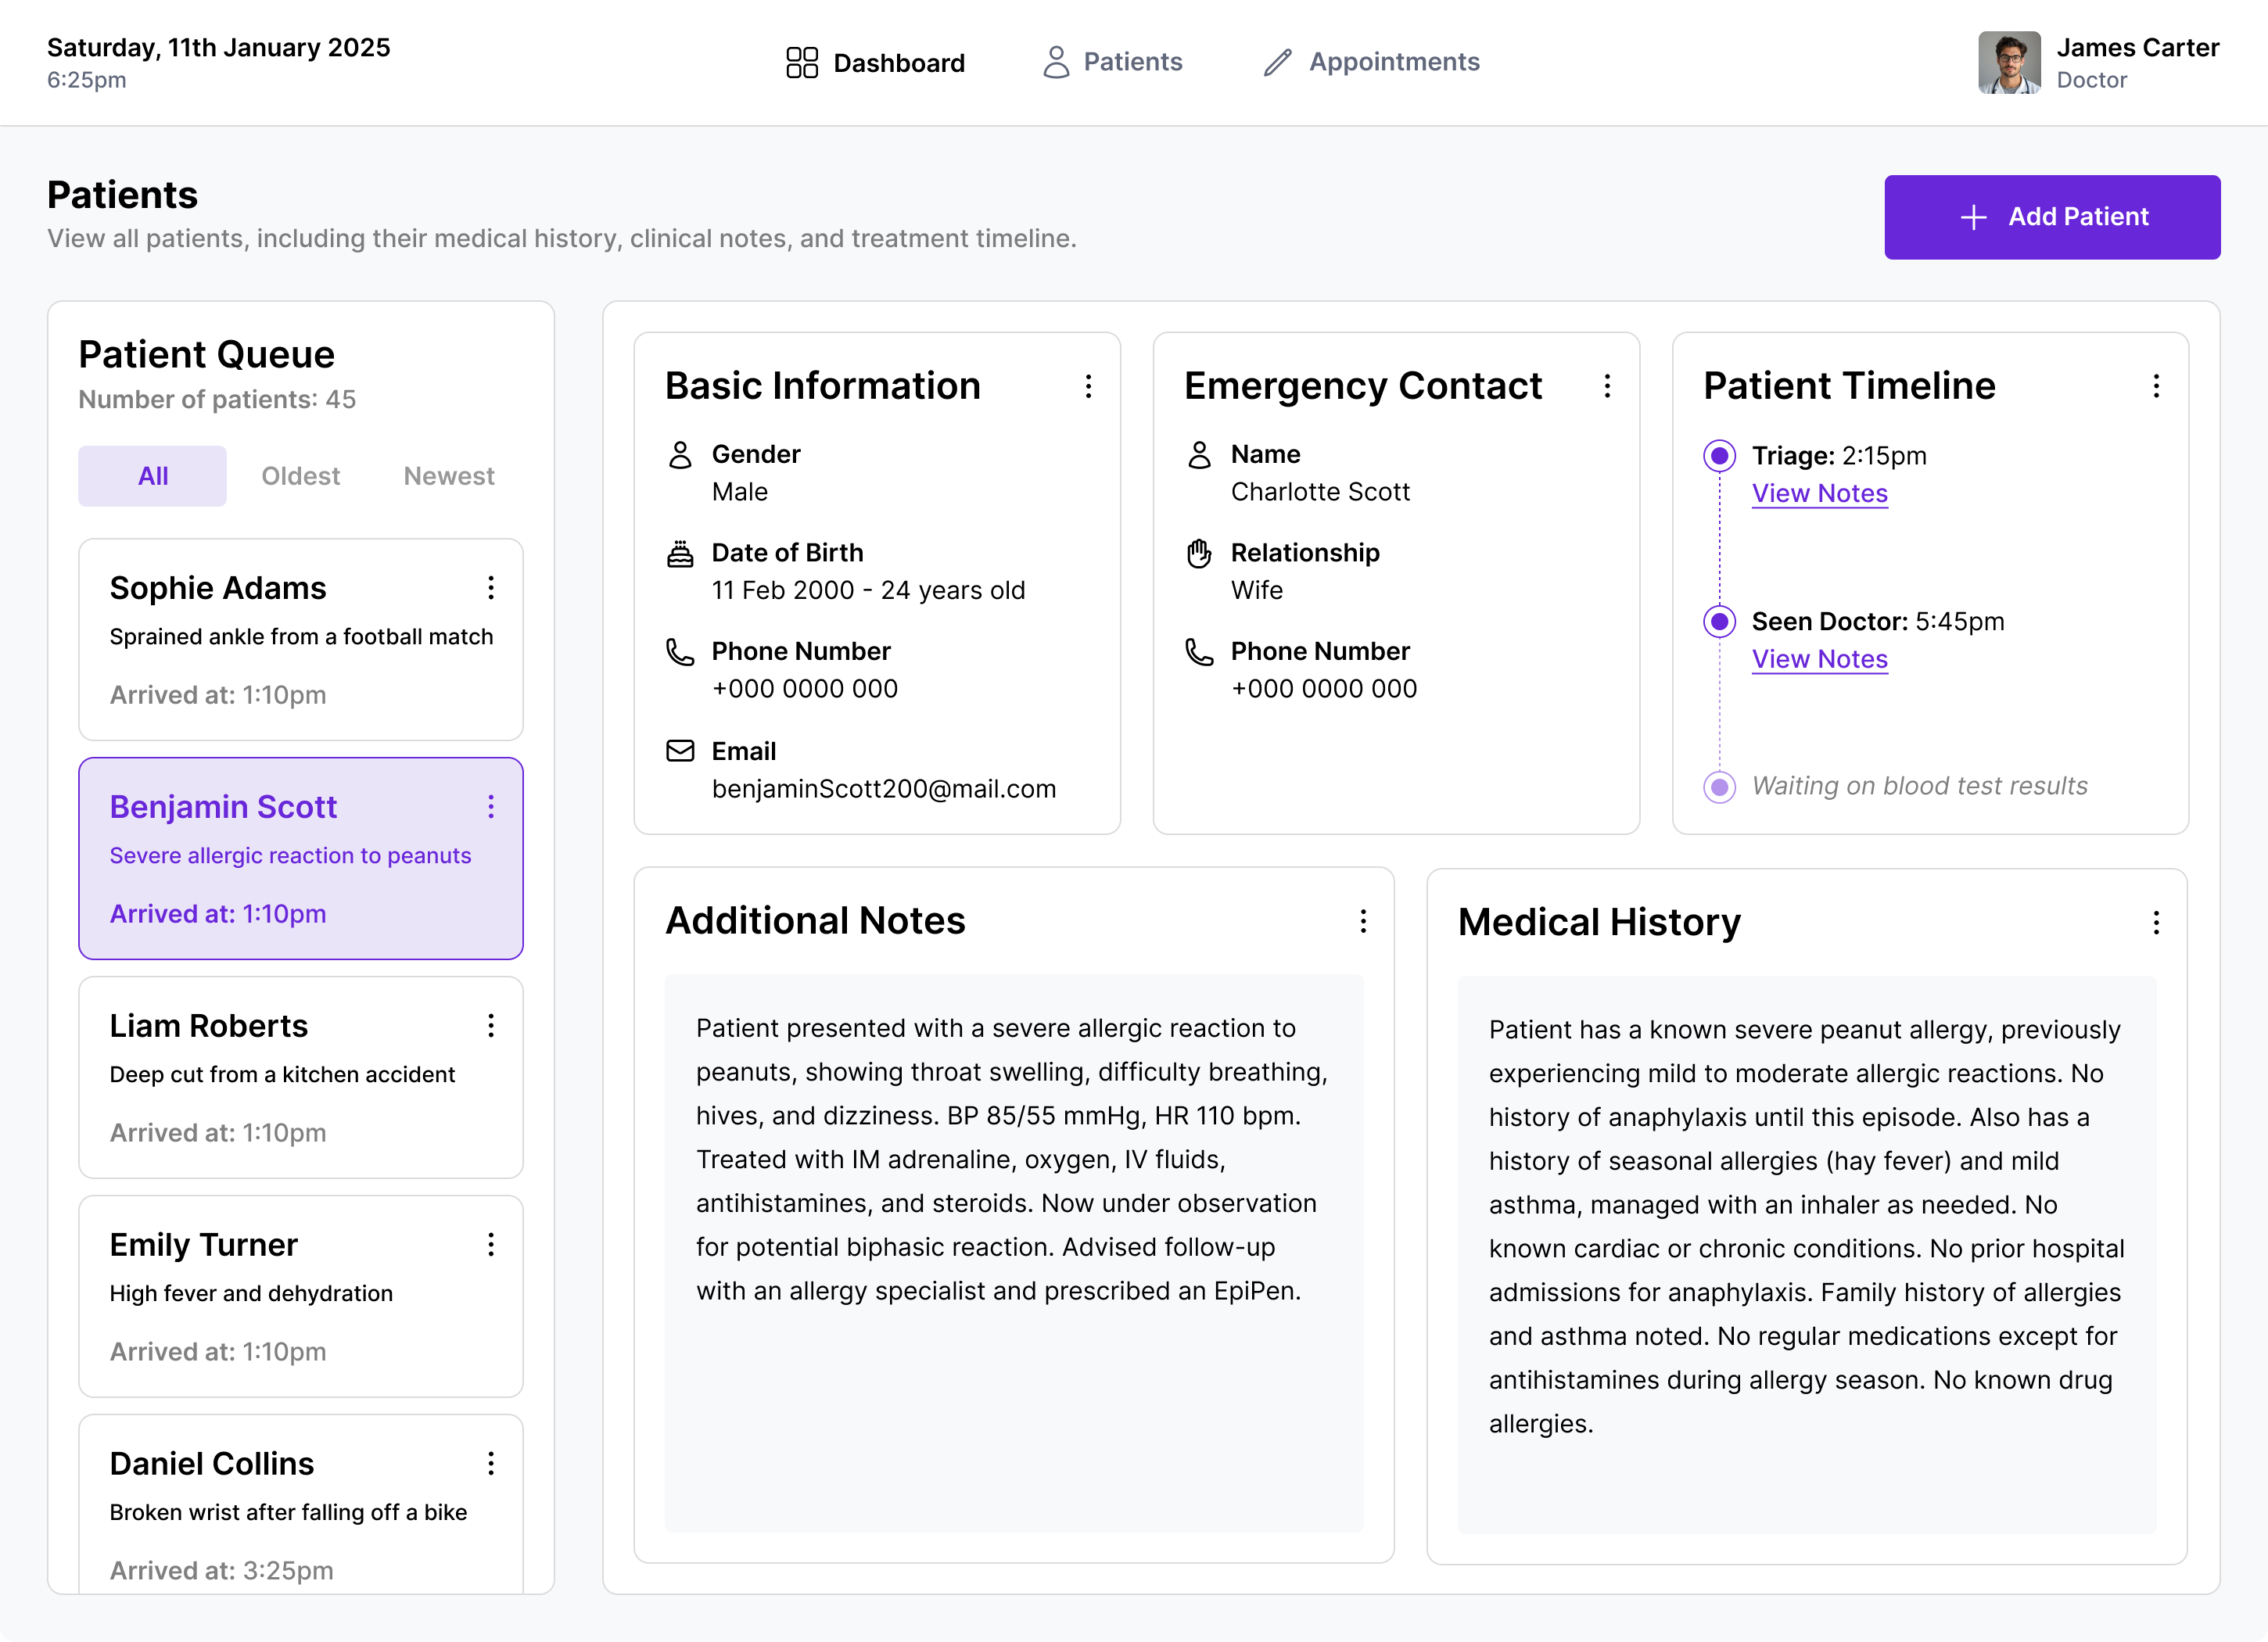
Task: Open Medical History options menu
Action: (x=2156, y=922)
